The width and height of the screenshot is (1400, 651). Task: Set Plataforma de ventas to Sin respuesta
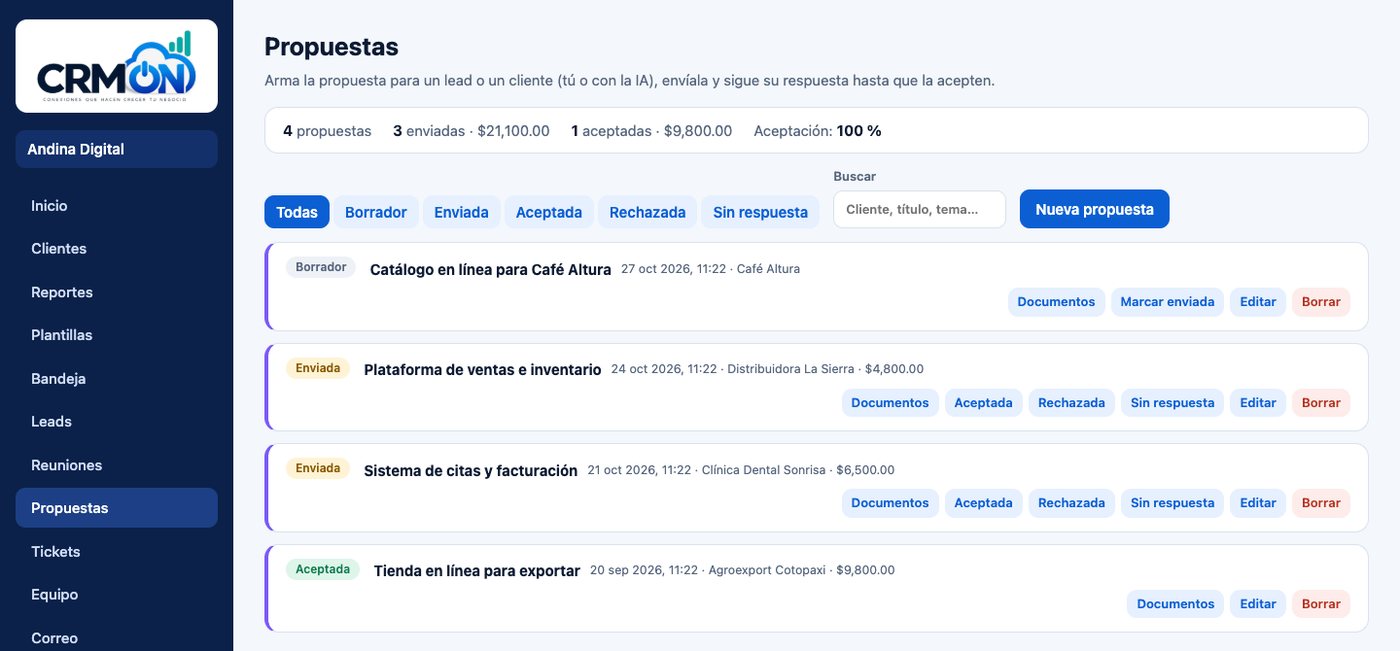[1172, 403]
